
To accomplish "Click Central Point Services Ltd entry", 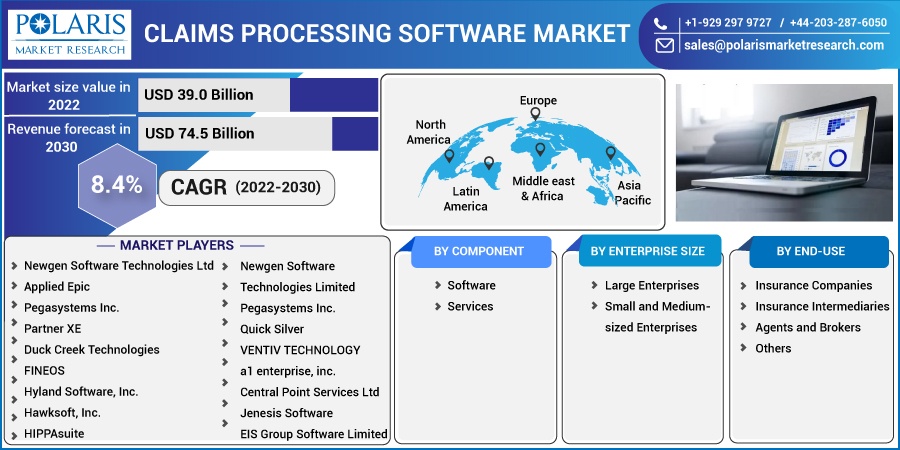I will [x=310, y=392].
